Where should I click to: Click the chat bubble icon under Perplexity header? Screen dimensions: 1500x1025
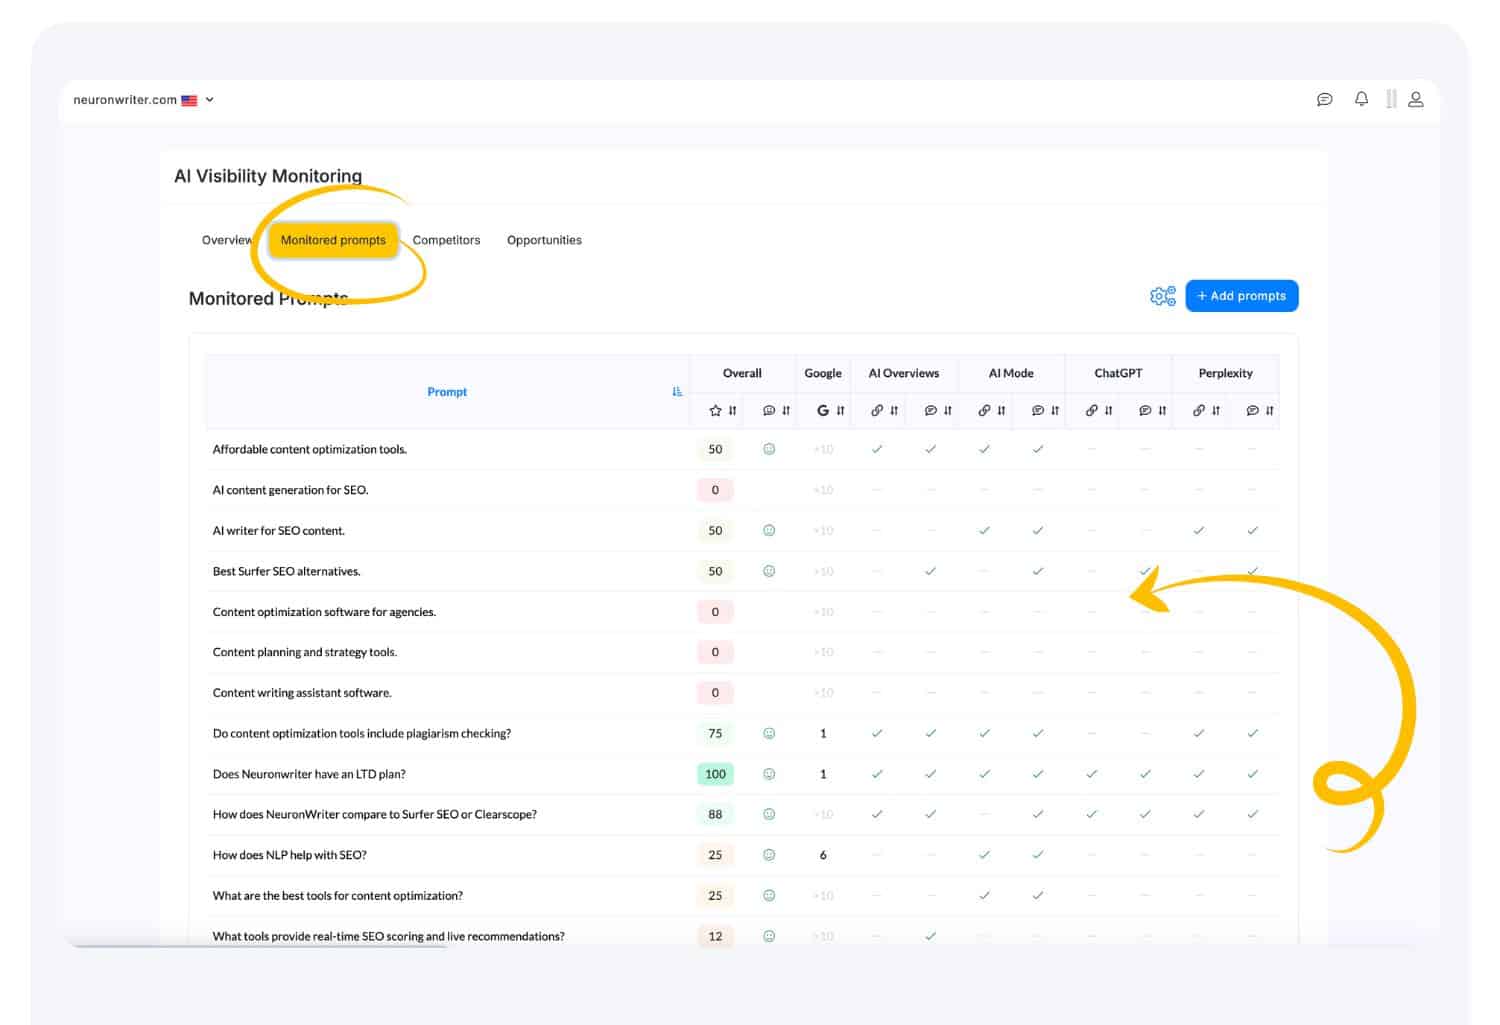[x=1251, y=410]
